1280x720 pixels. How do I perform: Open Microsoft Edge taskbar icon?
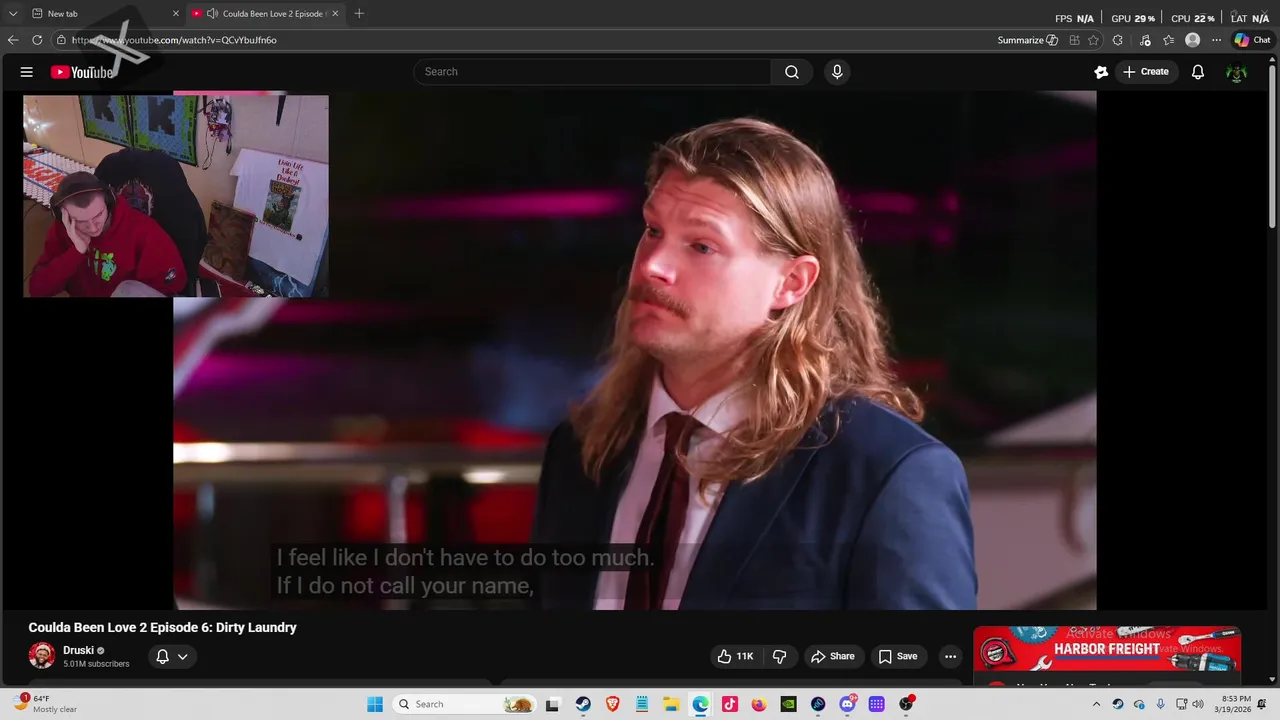(700, 704)
